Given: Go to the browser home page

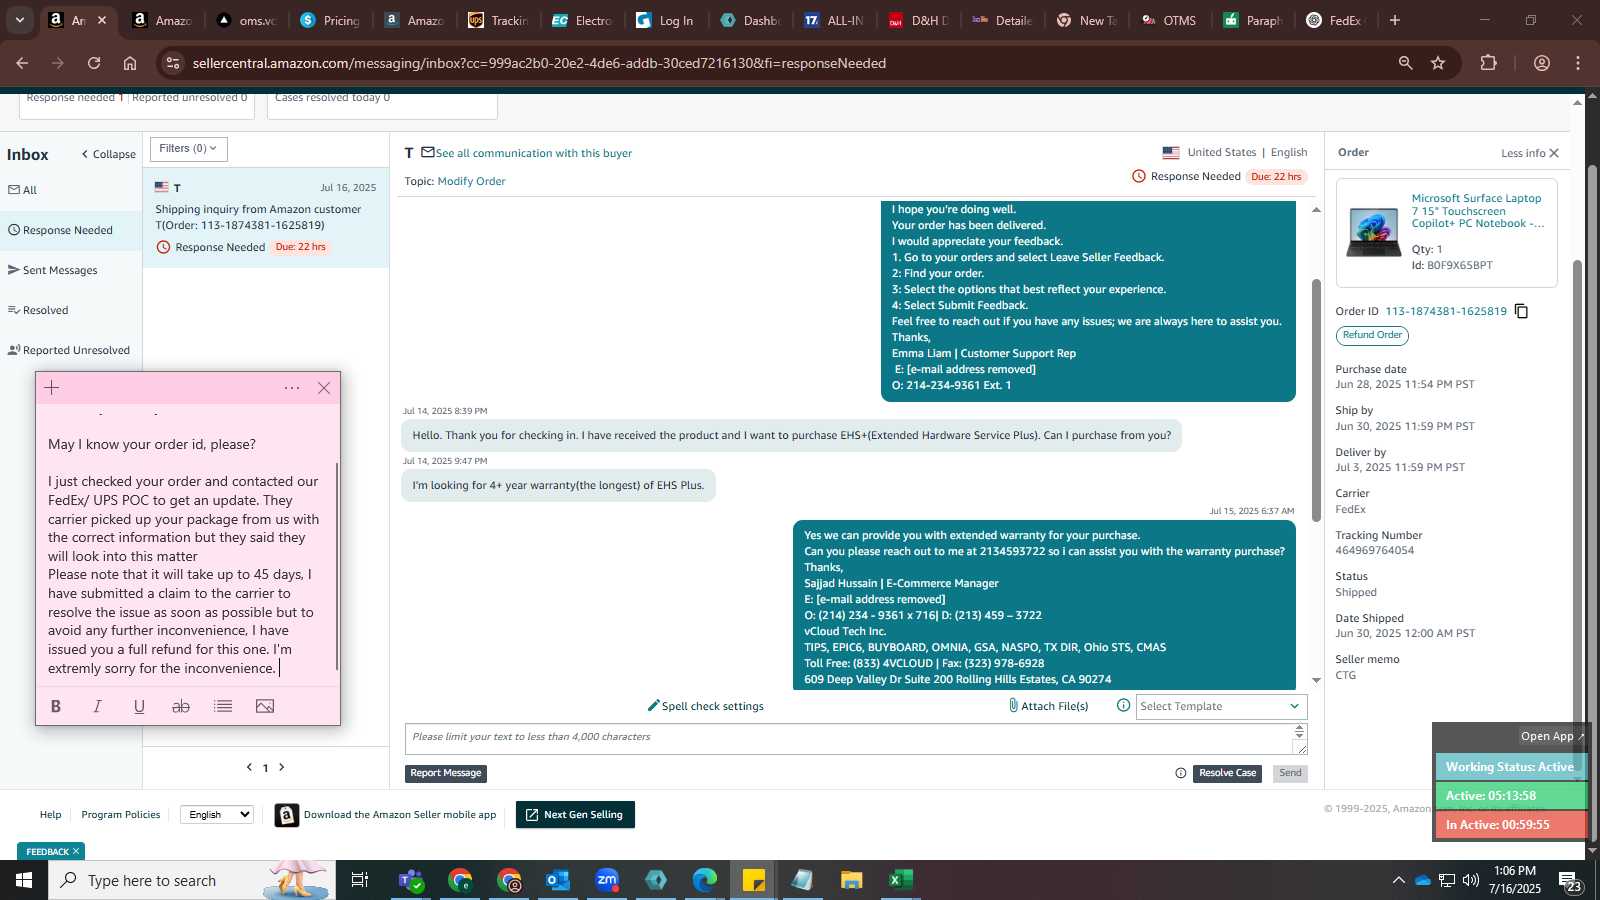Looking at the screenshot, I should 130,63.
